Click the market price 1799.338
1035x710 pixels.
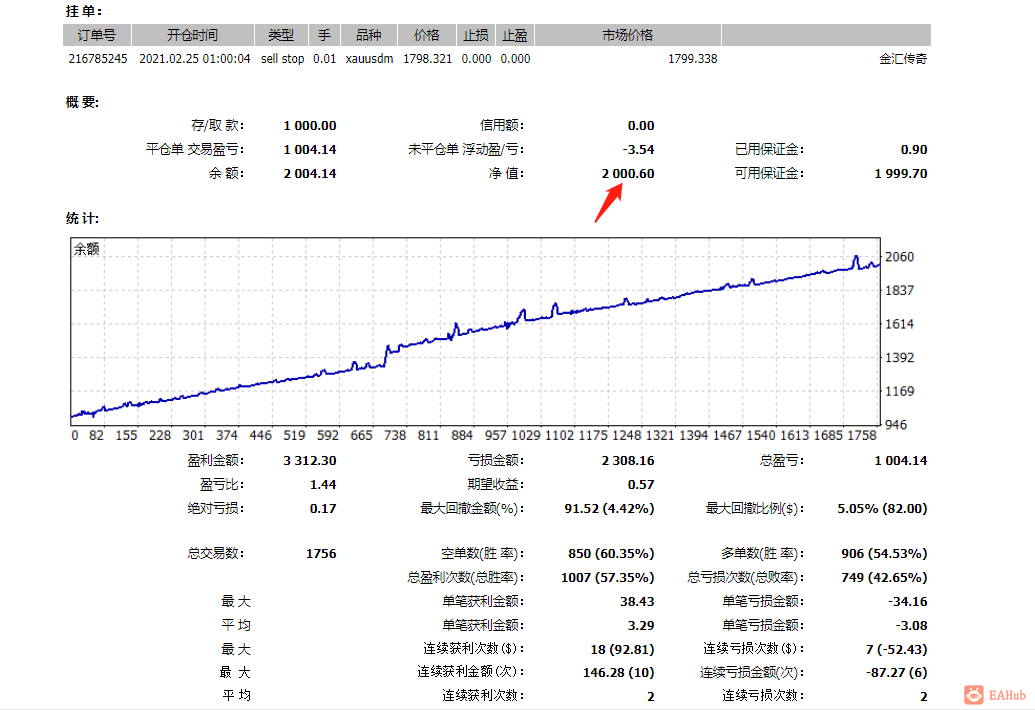(692, 59)
